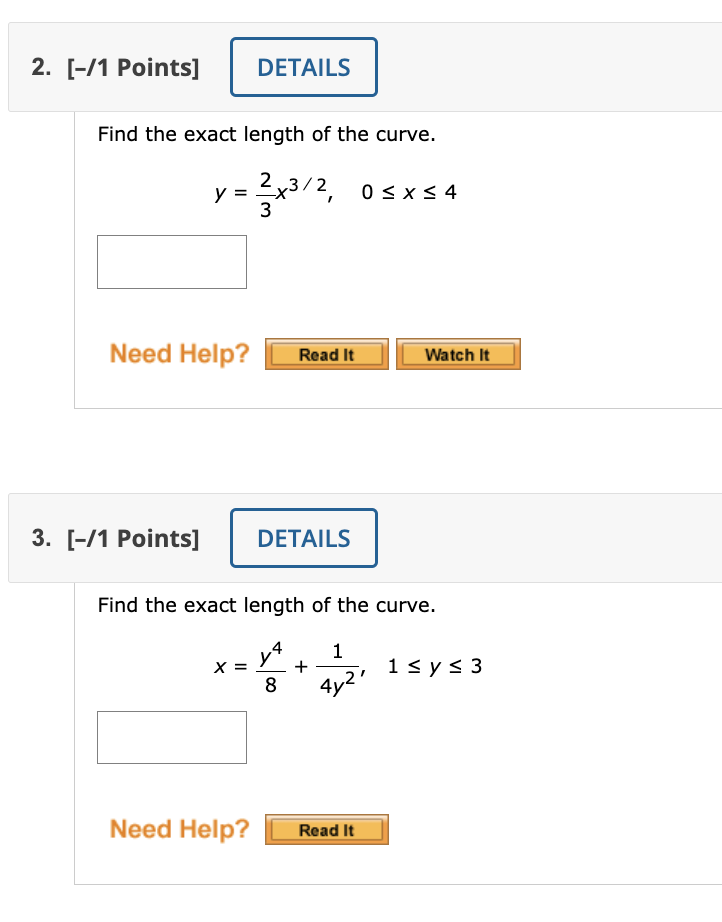Open DETAILS for question 3
722x922 pixels.
[x=303, y=538]
